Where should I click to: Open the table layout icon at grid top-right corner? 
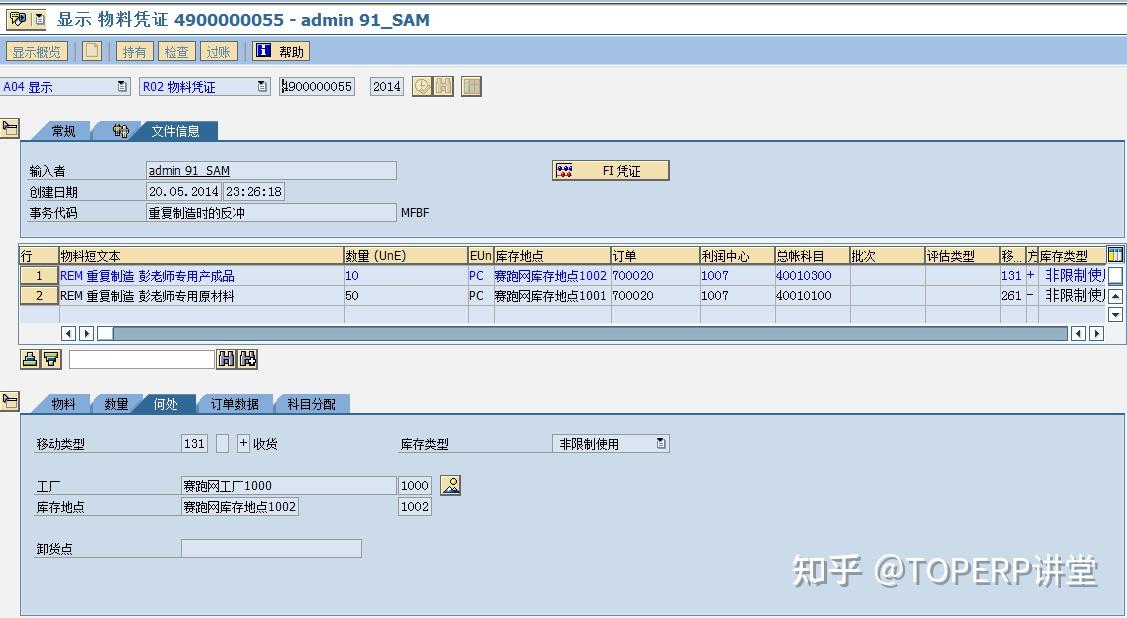coord(1117,255)
